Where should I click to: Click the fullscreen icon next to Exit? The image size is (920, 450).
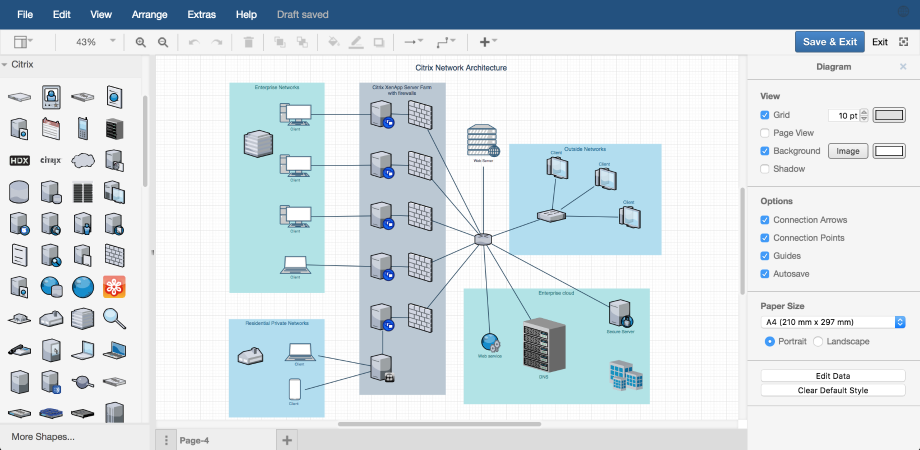click(x=904, y=42)
